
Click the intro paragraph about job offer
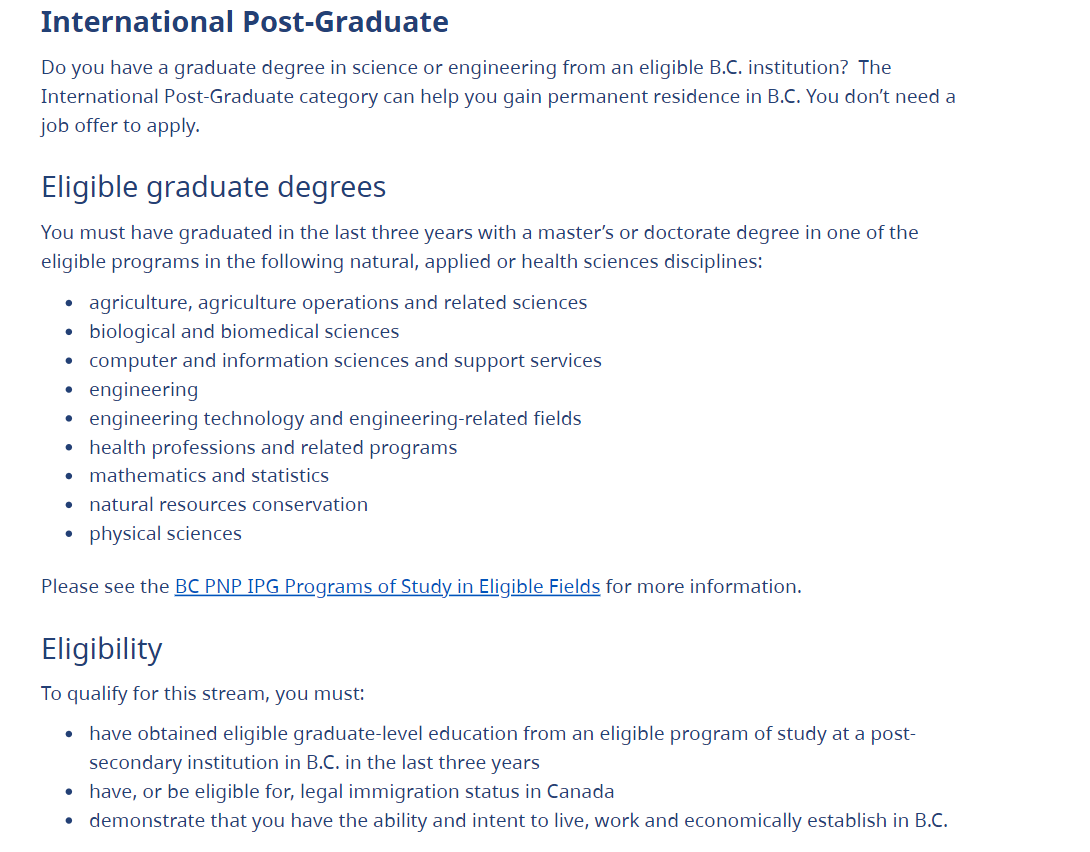click(x=498, y=97)
